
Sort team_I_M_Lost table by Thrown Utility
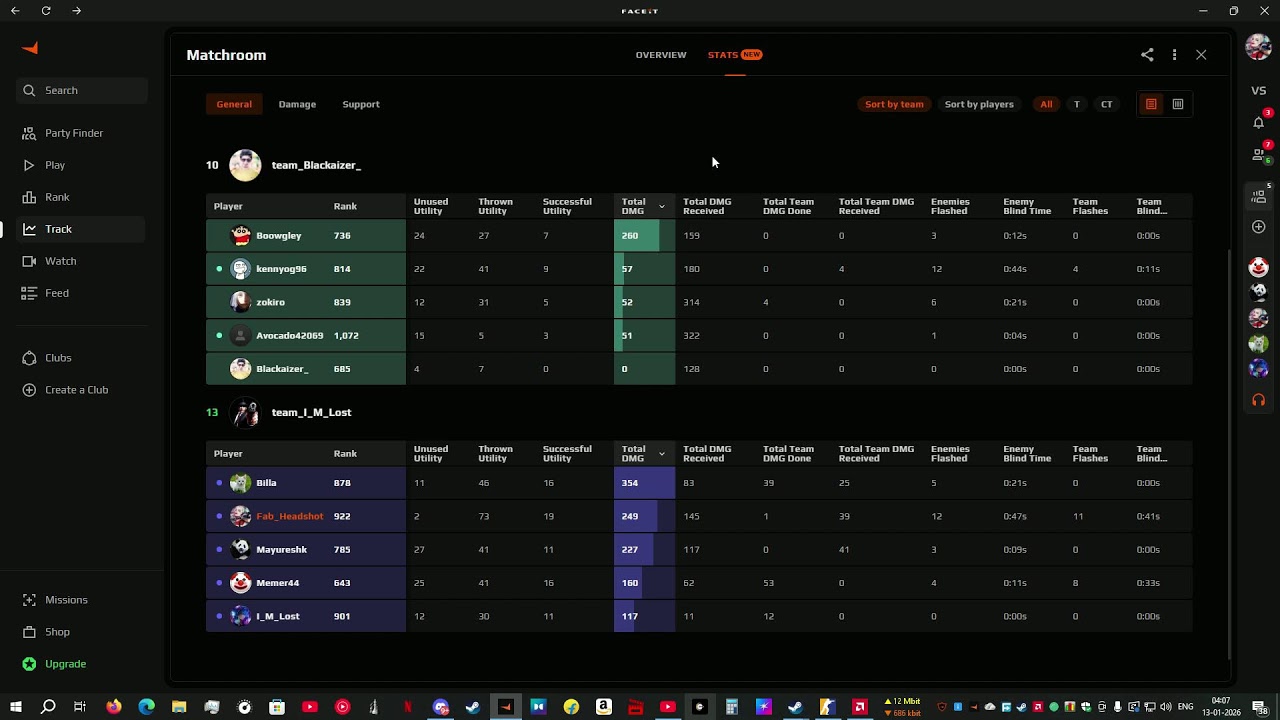coord(495,454)
